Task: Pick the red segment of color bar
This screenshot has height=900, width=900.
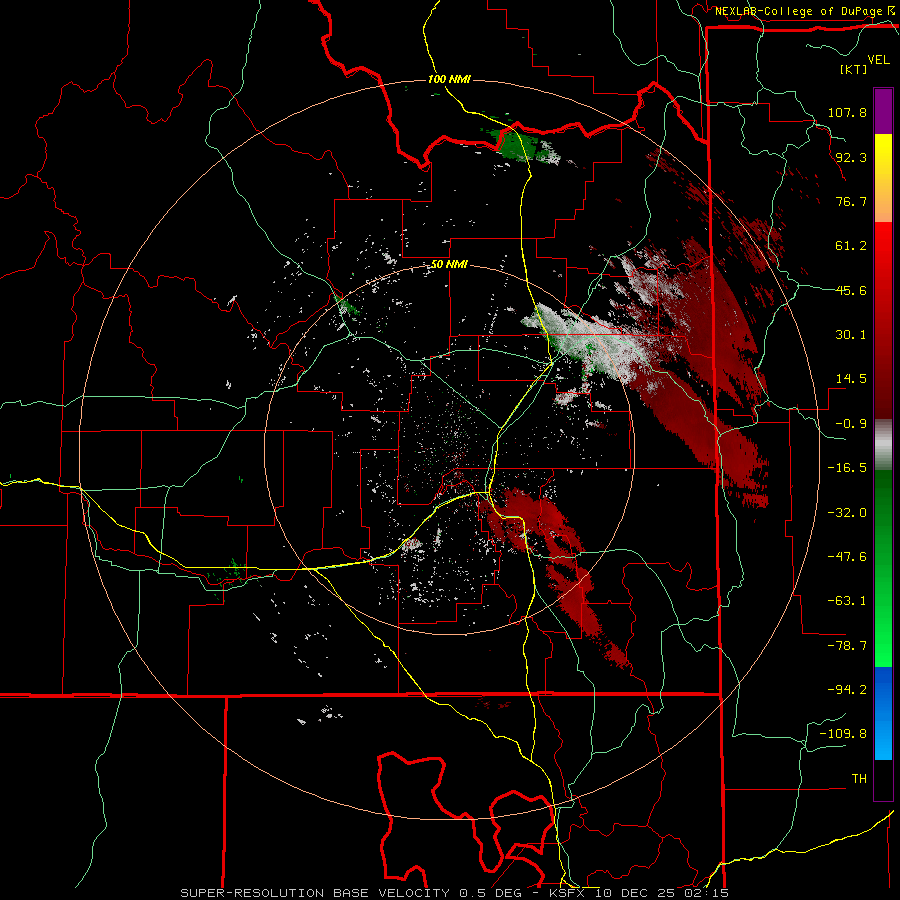Action: [x=883, y=320]
